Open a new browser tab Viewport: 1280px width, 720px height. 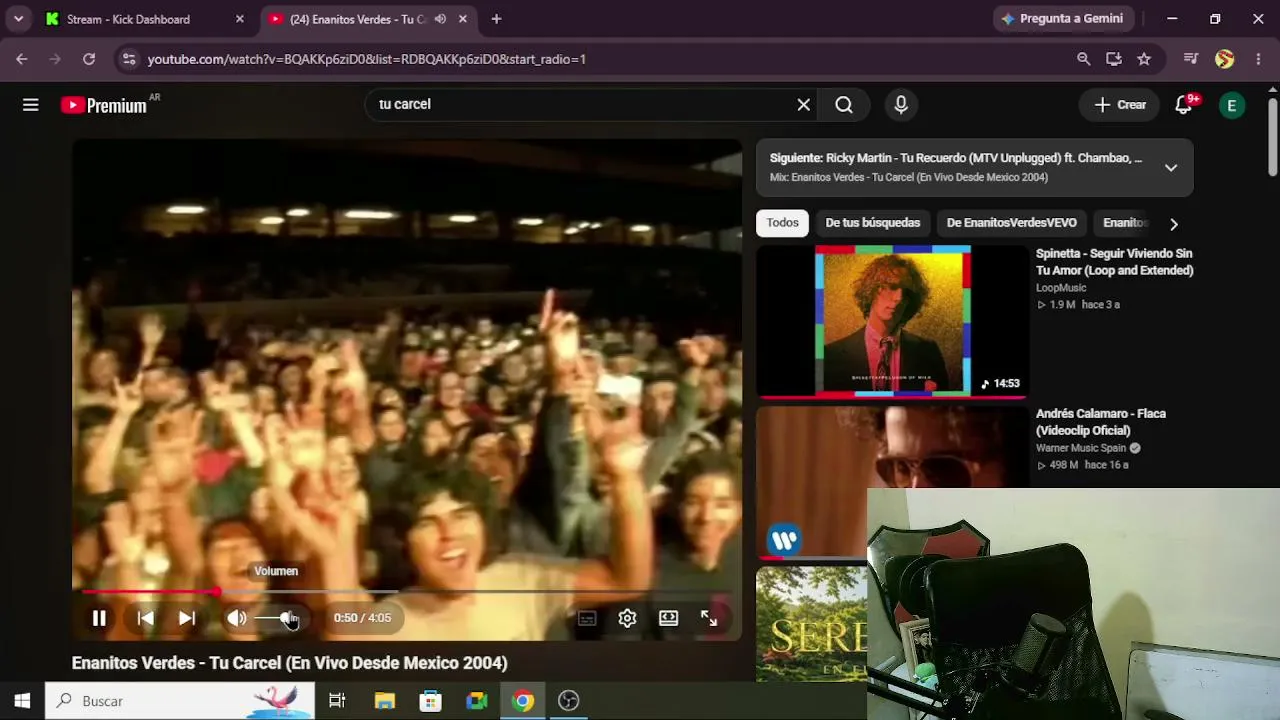coord(496,19)
